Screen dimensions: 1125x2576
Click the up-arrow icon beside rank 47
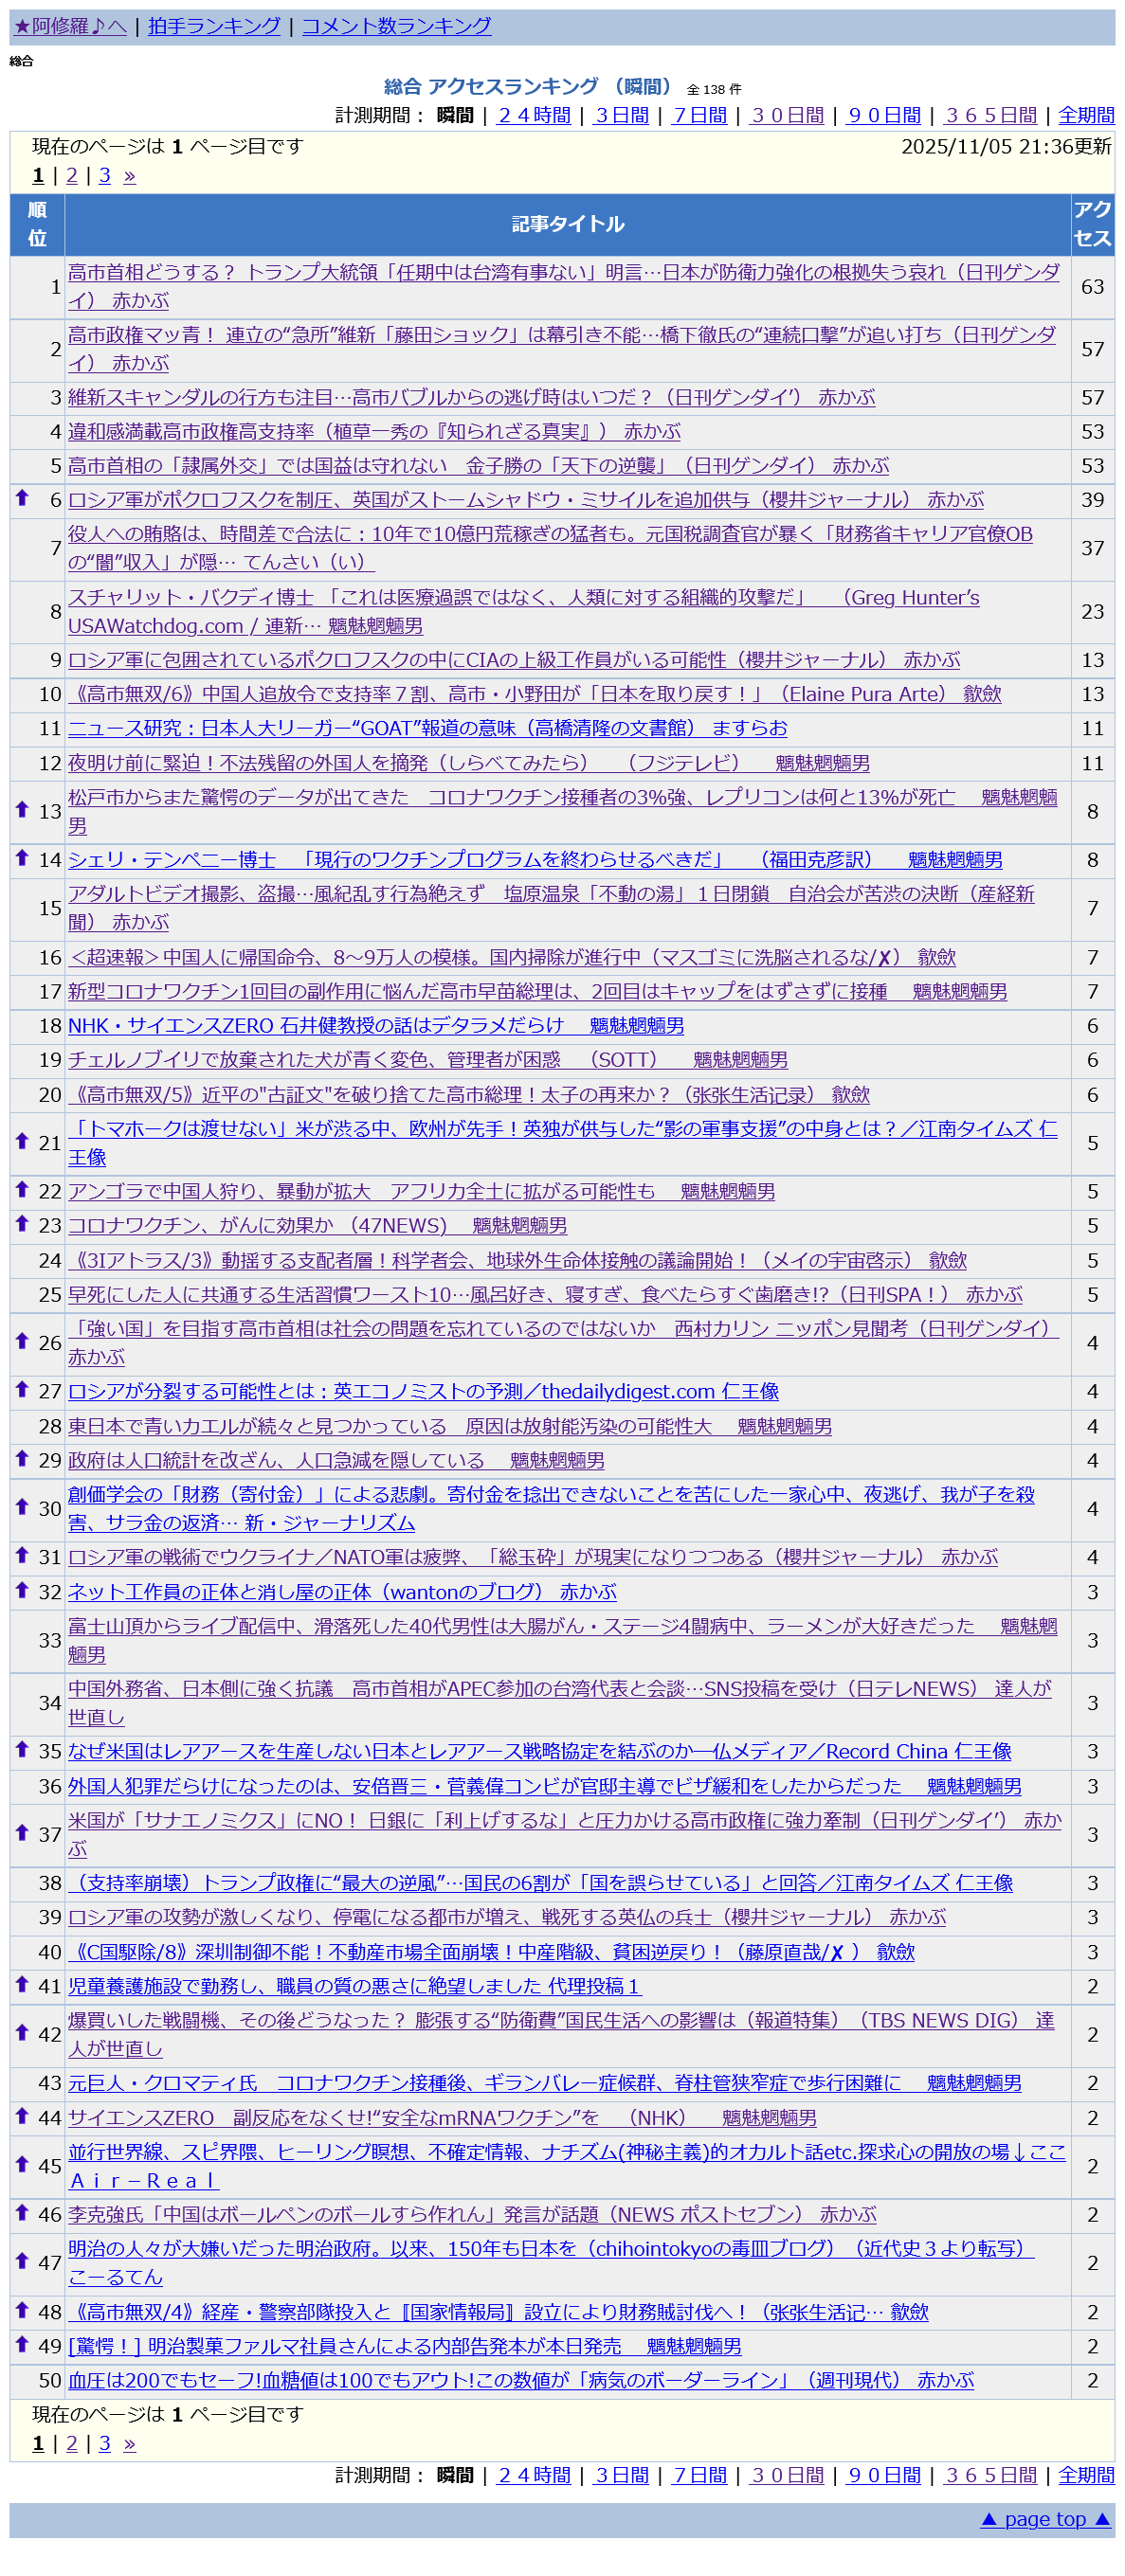coord(22,2260)
